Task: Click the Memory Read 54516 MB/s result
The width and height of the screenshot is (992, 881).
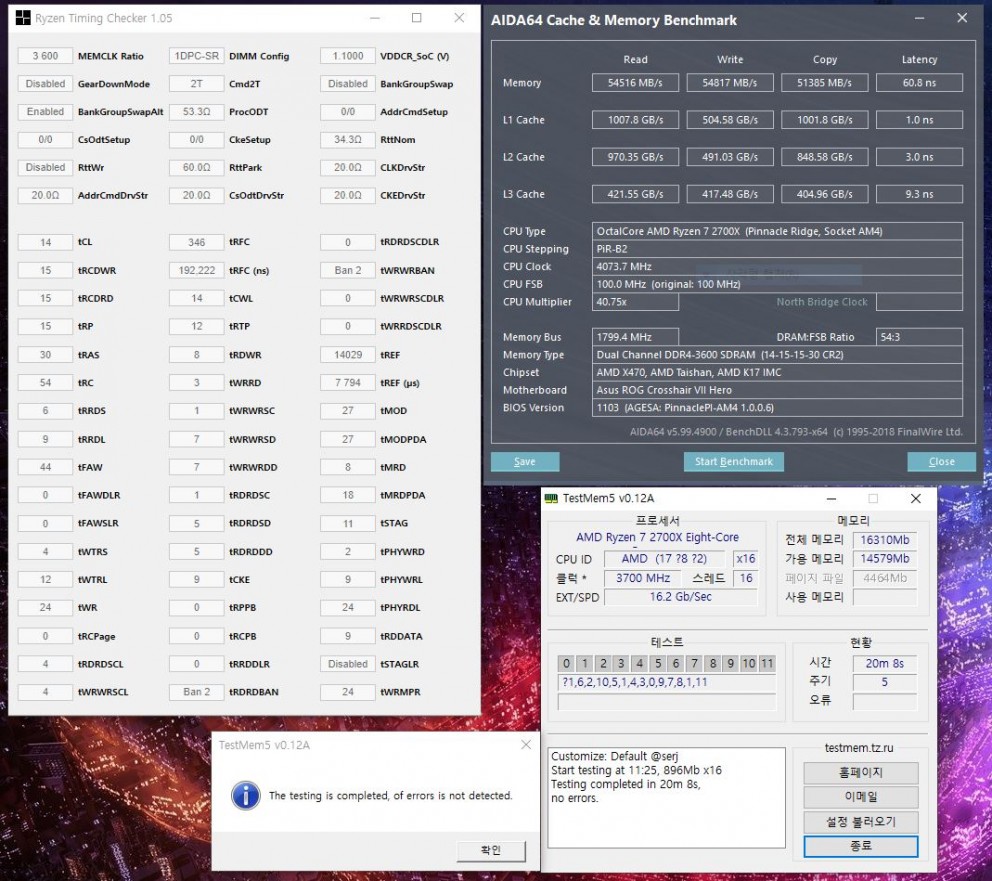Action: click(x=635, y=83)
